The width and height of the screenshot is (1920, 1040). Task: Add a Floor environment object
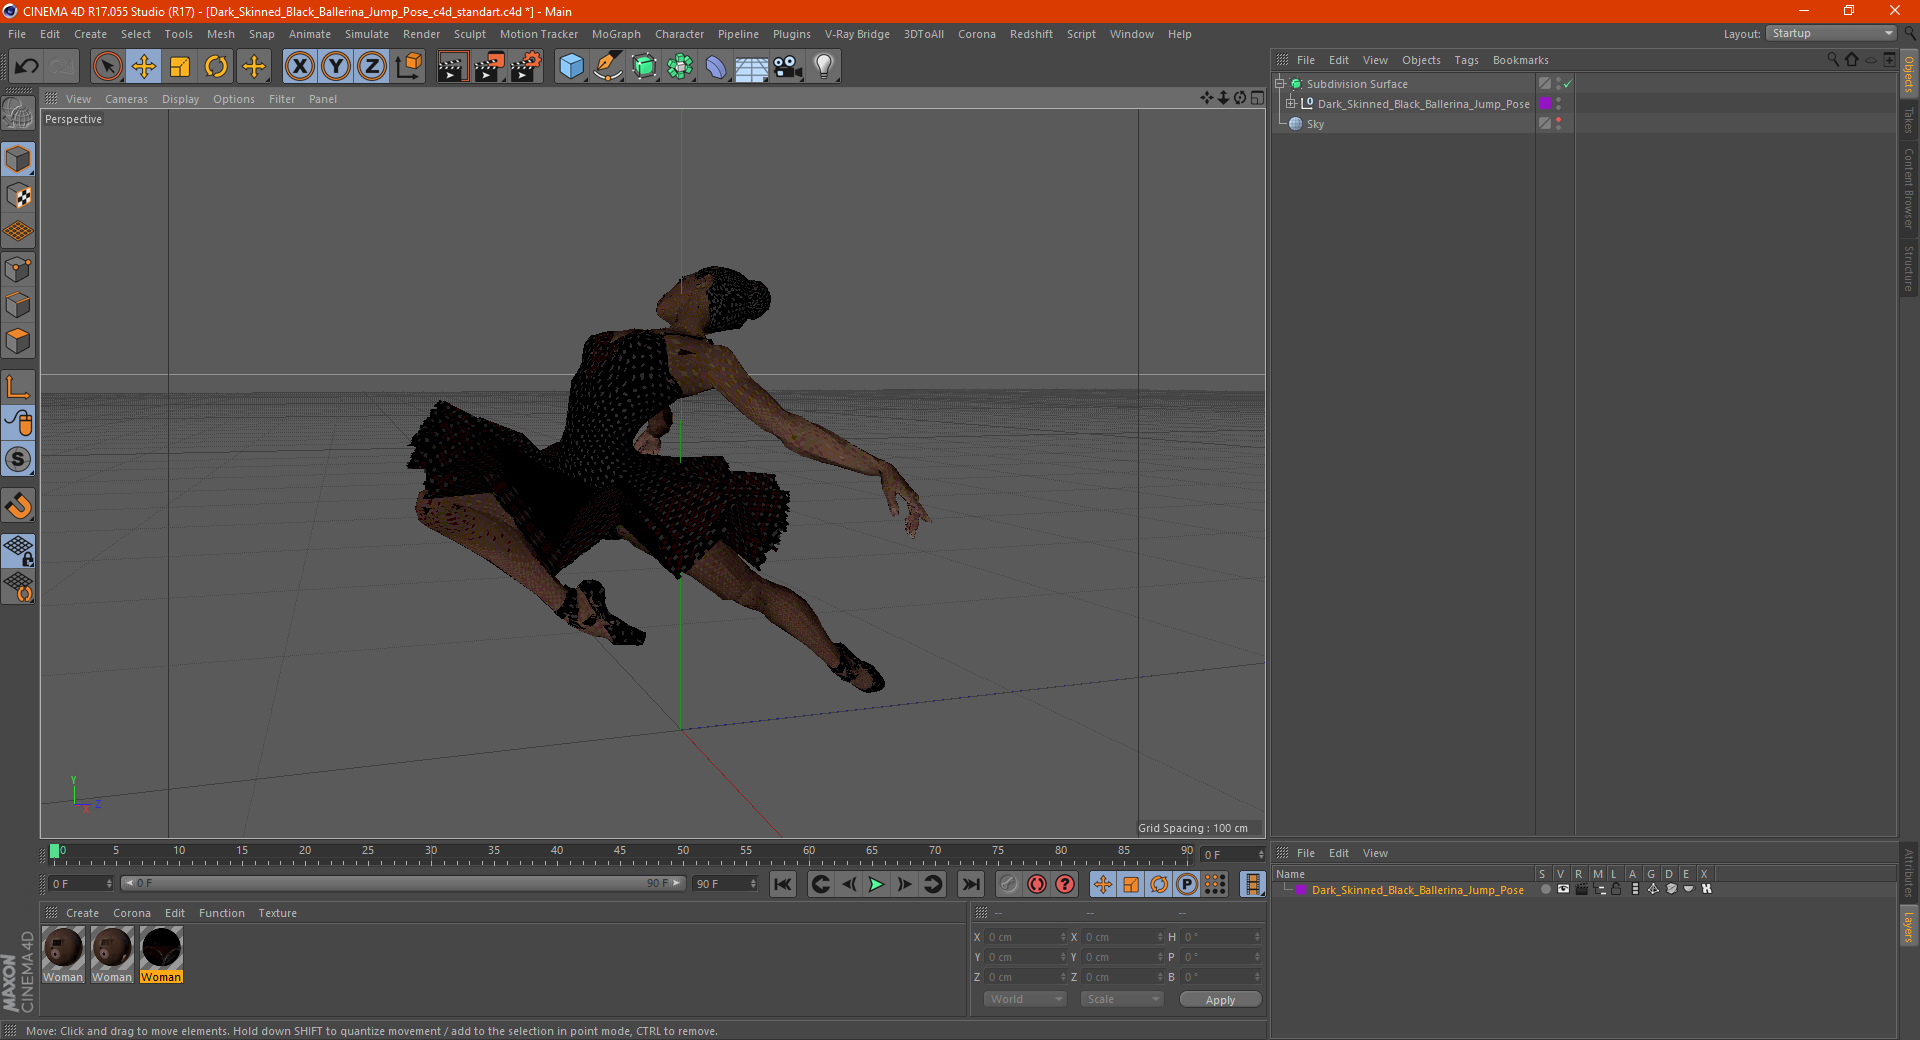pyautogui.click(x=752, y=67)
